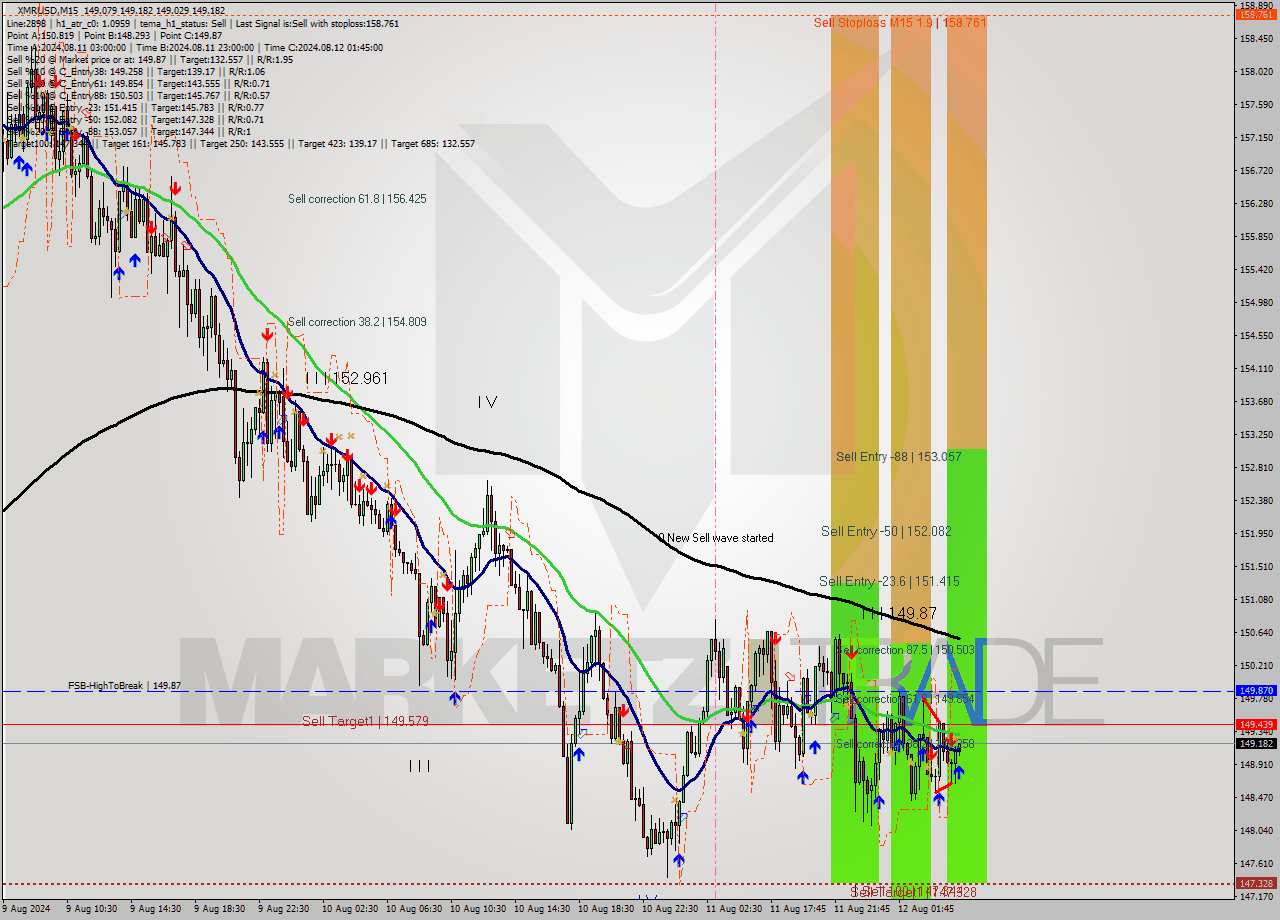The height and width of the screenshot is (920, 1280).
Task: Click the '10 Aug 22:30' time axis label
Action: click(x=670, y=909)
